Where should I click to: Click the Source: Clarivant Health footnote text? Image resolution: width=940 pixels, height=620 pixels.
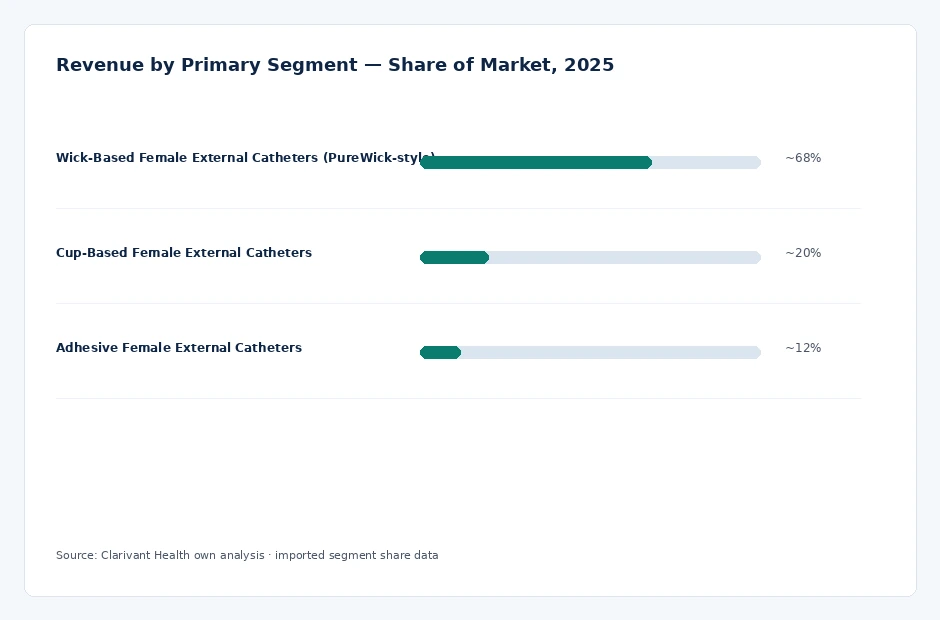click(x=160, y=555)
